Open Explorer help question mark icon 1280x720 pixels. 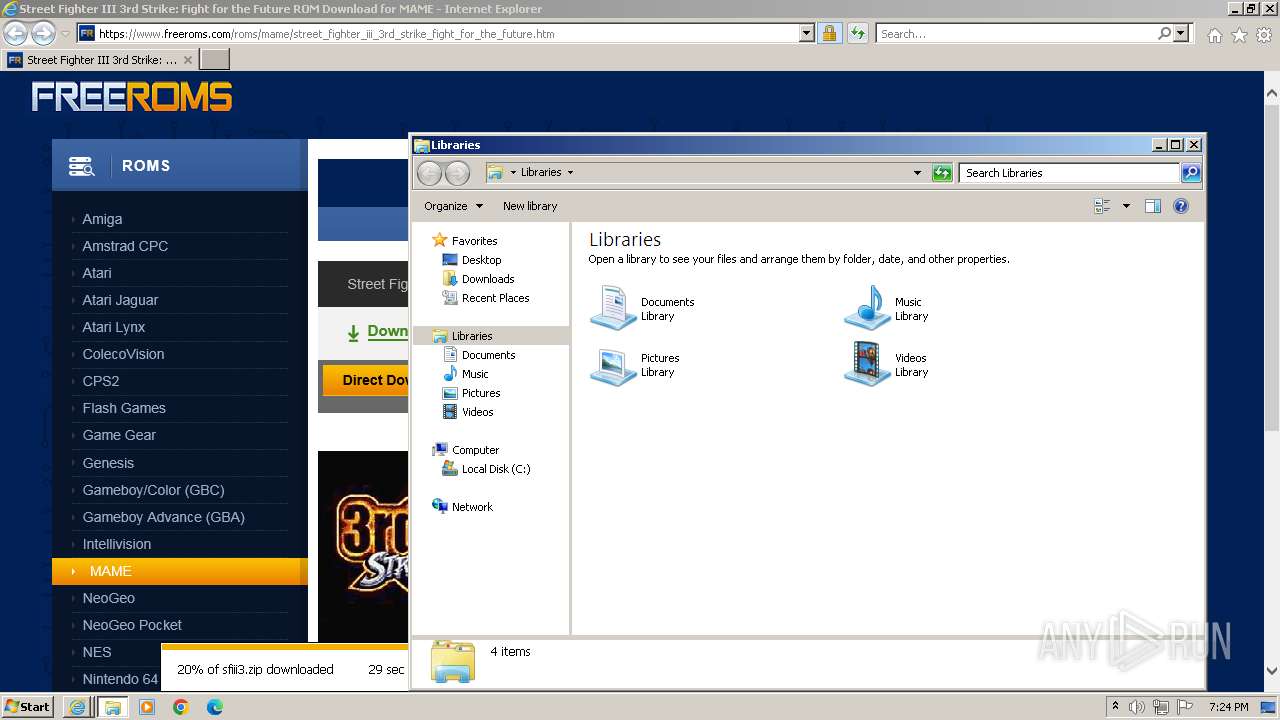(1181, 206)
